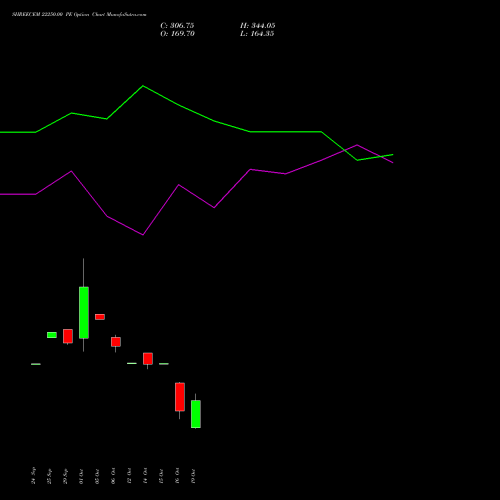Click the small red candlestick for 05 Oct
500x500 pixels.
pos(100,317)
